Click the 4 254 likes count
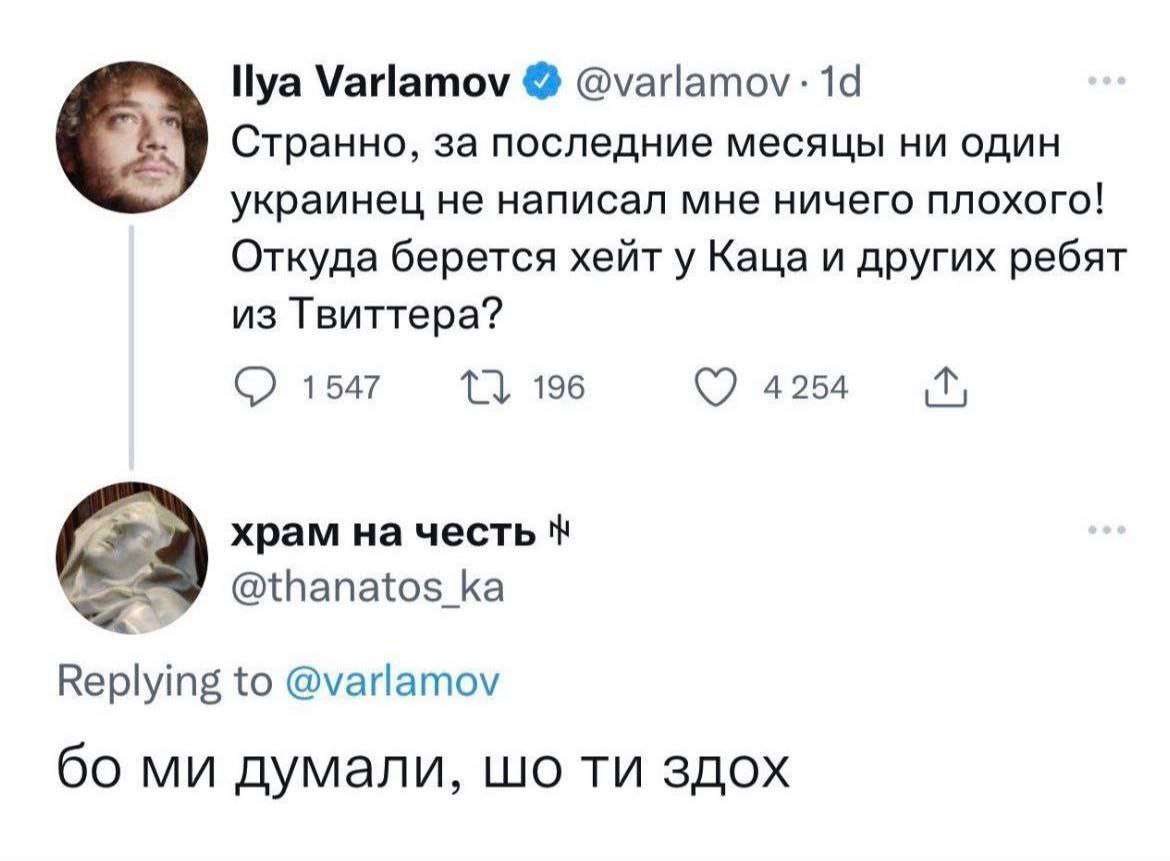The image size is (1170, 861). (806, 388)
